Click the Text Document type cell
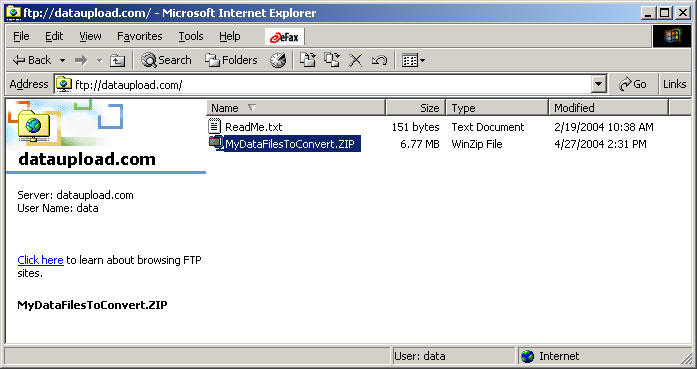 click(488, 127)
